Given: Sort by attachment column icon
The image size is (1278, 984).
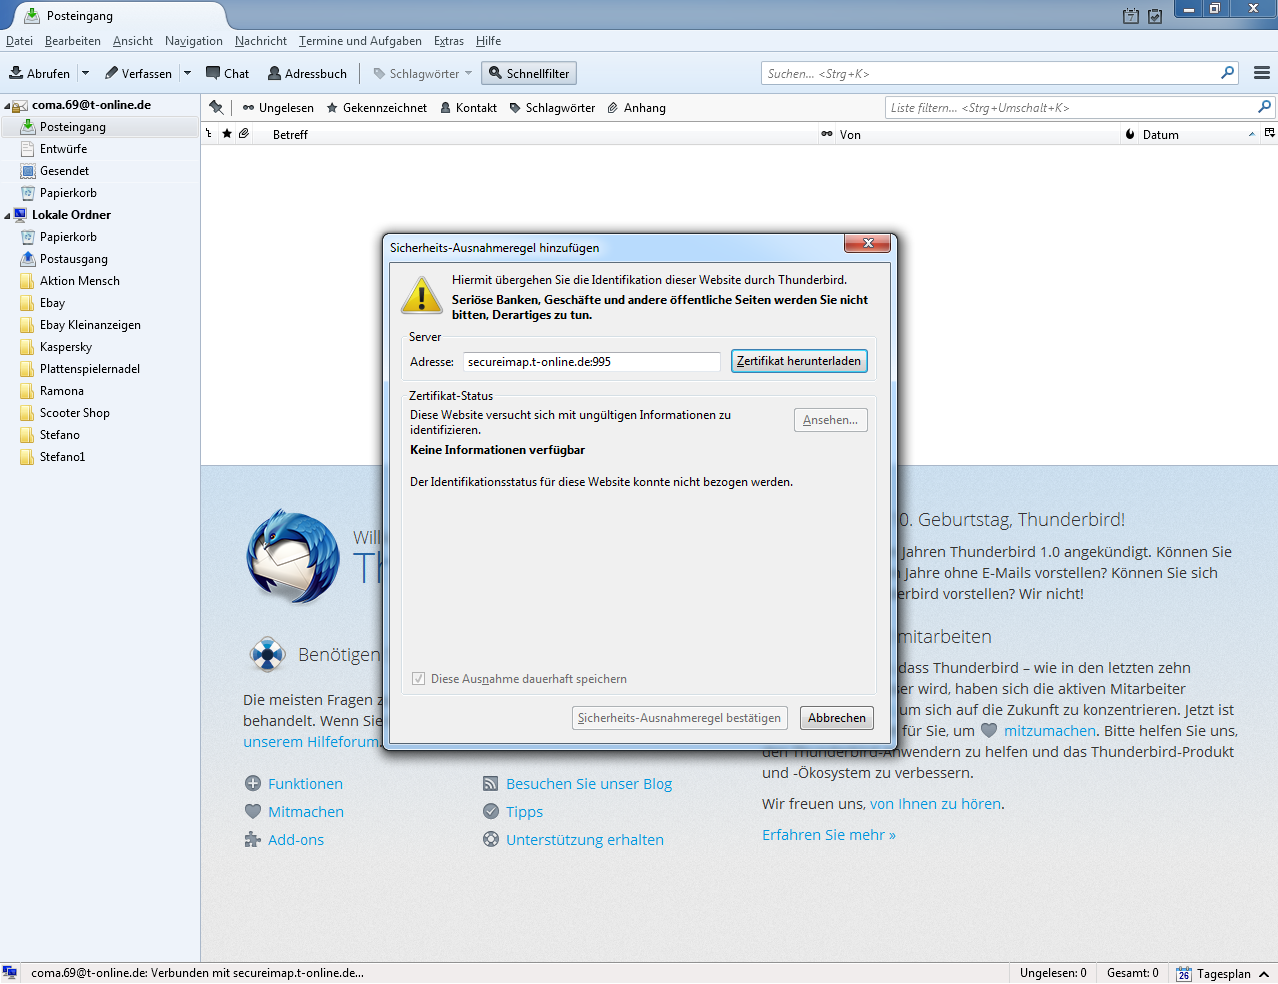Looking at the screenshot, I should [243, 134].
